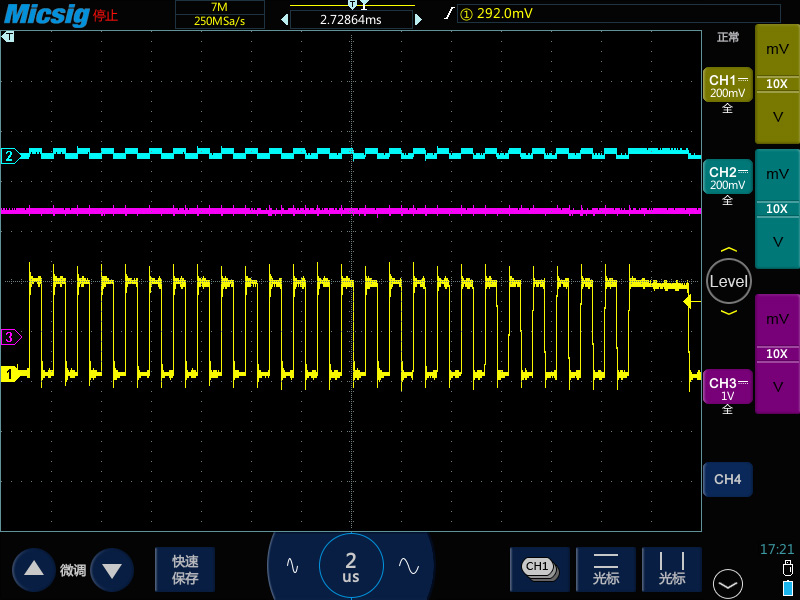
Task: Raise trigger level with chevron above Level
Action: coord(728,250)
